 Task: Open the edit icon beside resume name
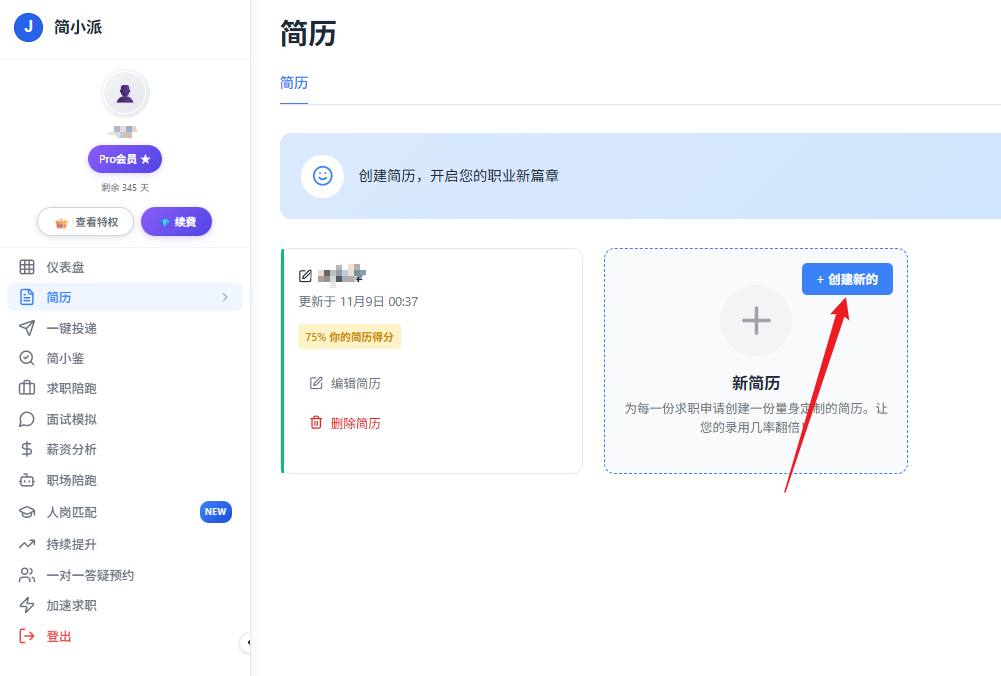pyautogui.click(x=305, y=273)
